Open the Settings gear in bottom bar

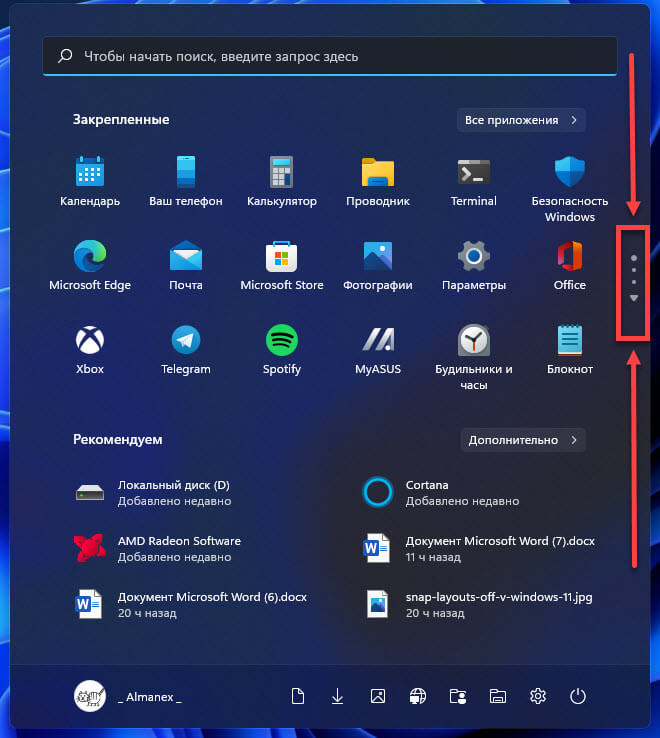538,696
